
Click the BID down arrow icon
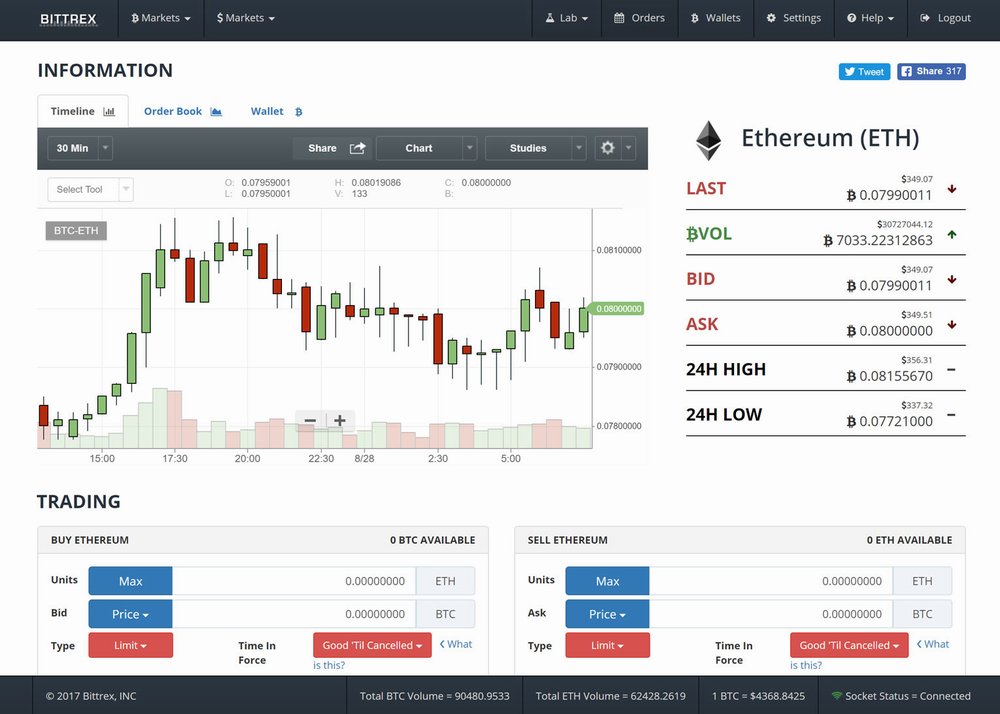pyautogui.click(x=952, y=279)
